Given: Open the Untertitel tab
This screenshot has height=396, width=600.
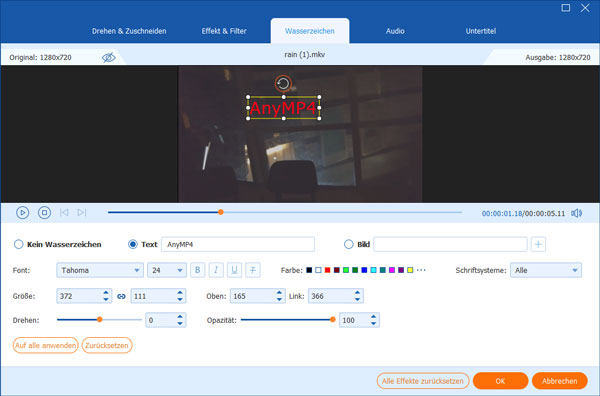Looking at the screenshot, I should [x=481, y=31].
